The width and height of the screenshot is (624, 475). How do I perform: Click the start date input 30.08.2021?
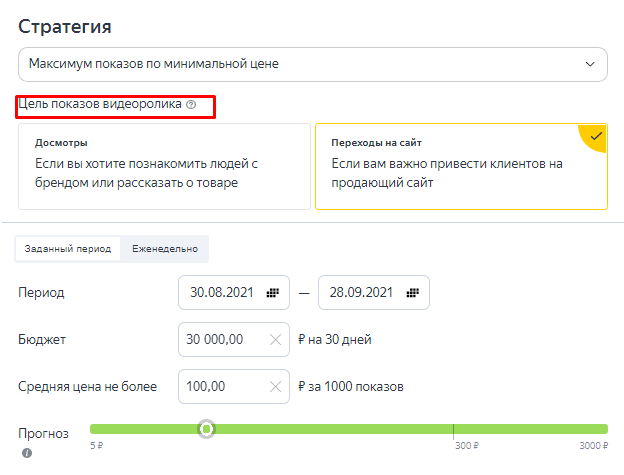[x=224, y=293]
